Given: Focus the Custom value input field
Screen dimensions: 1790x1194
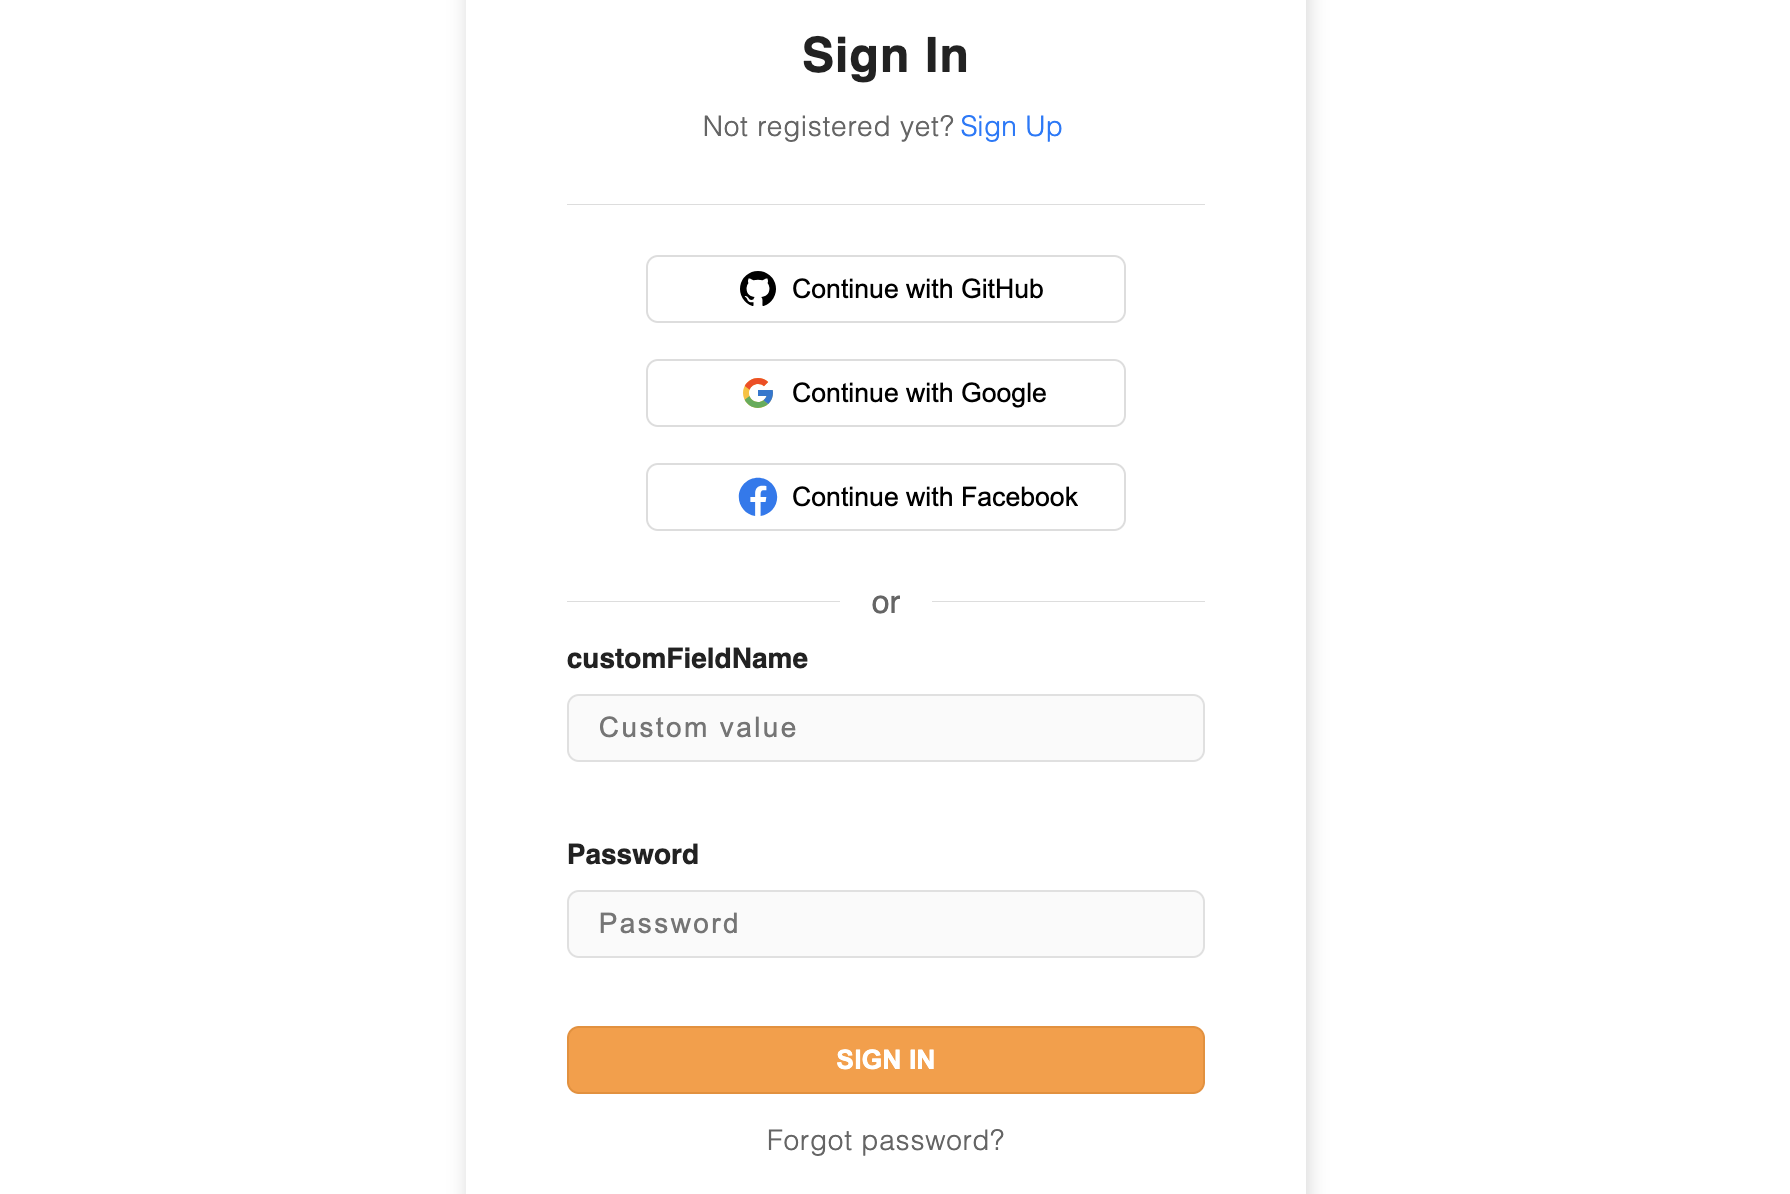Looking at the screenshot, I should (885, 728).
